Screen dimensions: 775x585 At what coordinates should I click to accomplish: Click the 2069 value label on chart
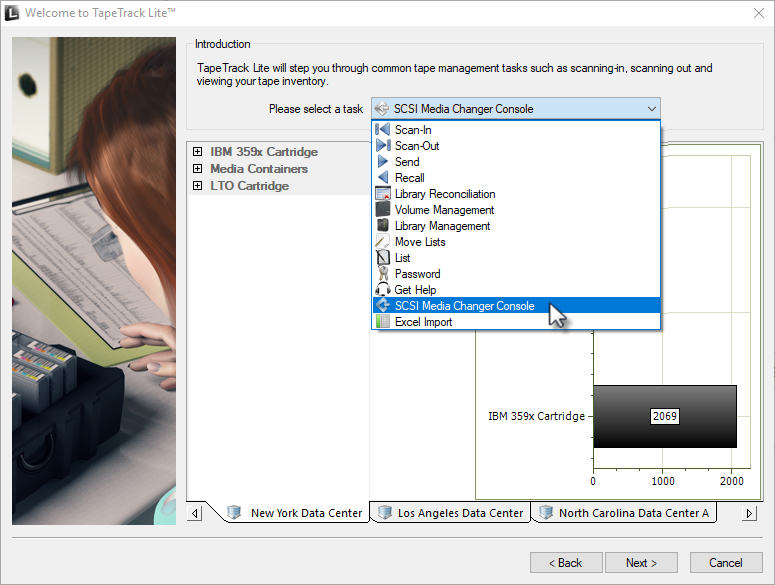[665, 416]
